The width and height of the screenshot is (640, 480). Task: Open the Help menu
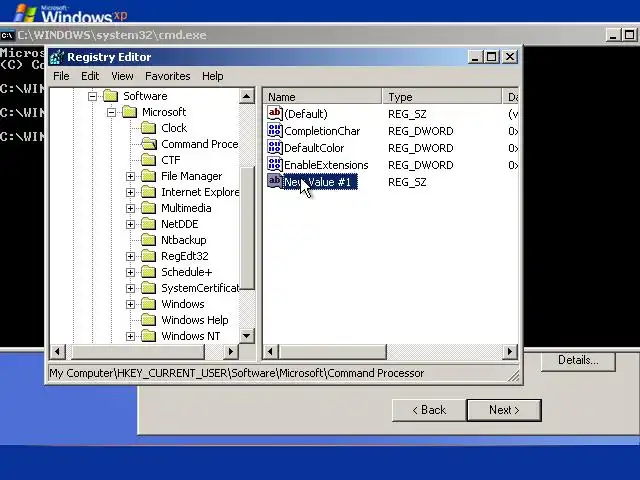point(212,76)
